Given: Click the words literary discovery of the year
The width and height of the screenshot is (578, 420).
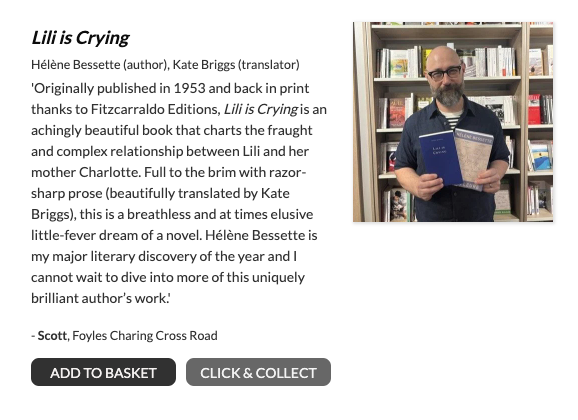Looking at the screenshot, I should tap(178, 257).
